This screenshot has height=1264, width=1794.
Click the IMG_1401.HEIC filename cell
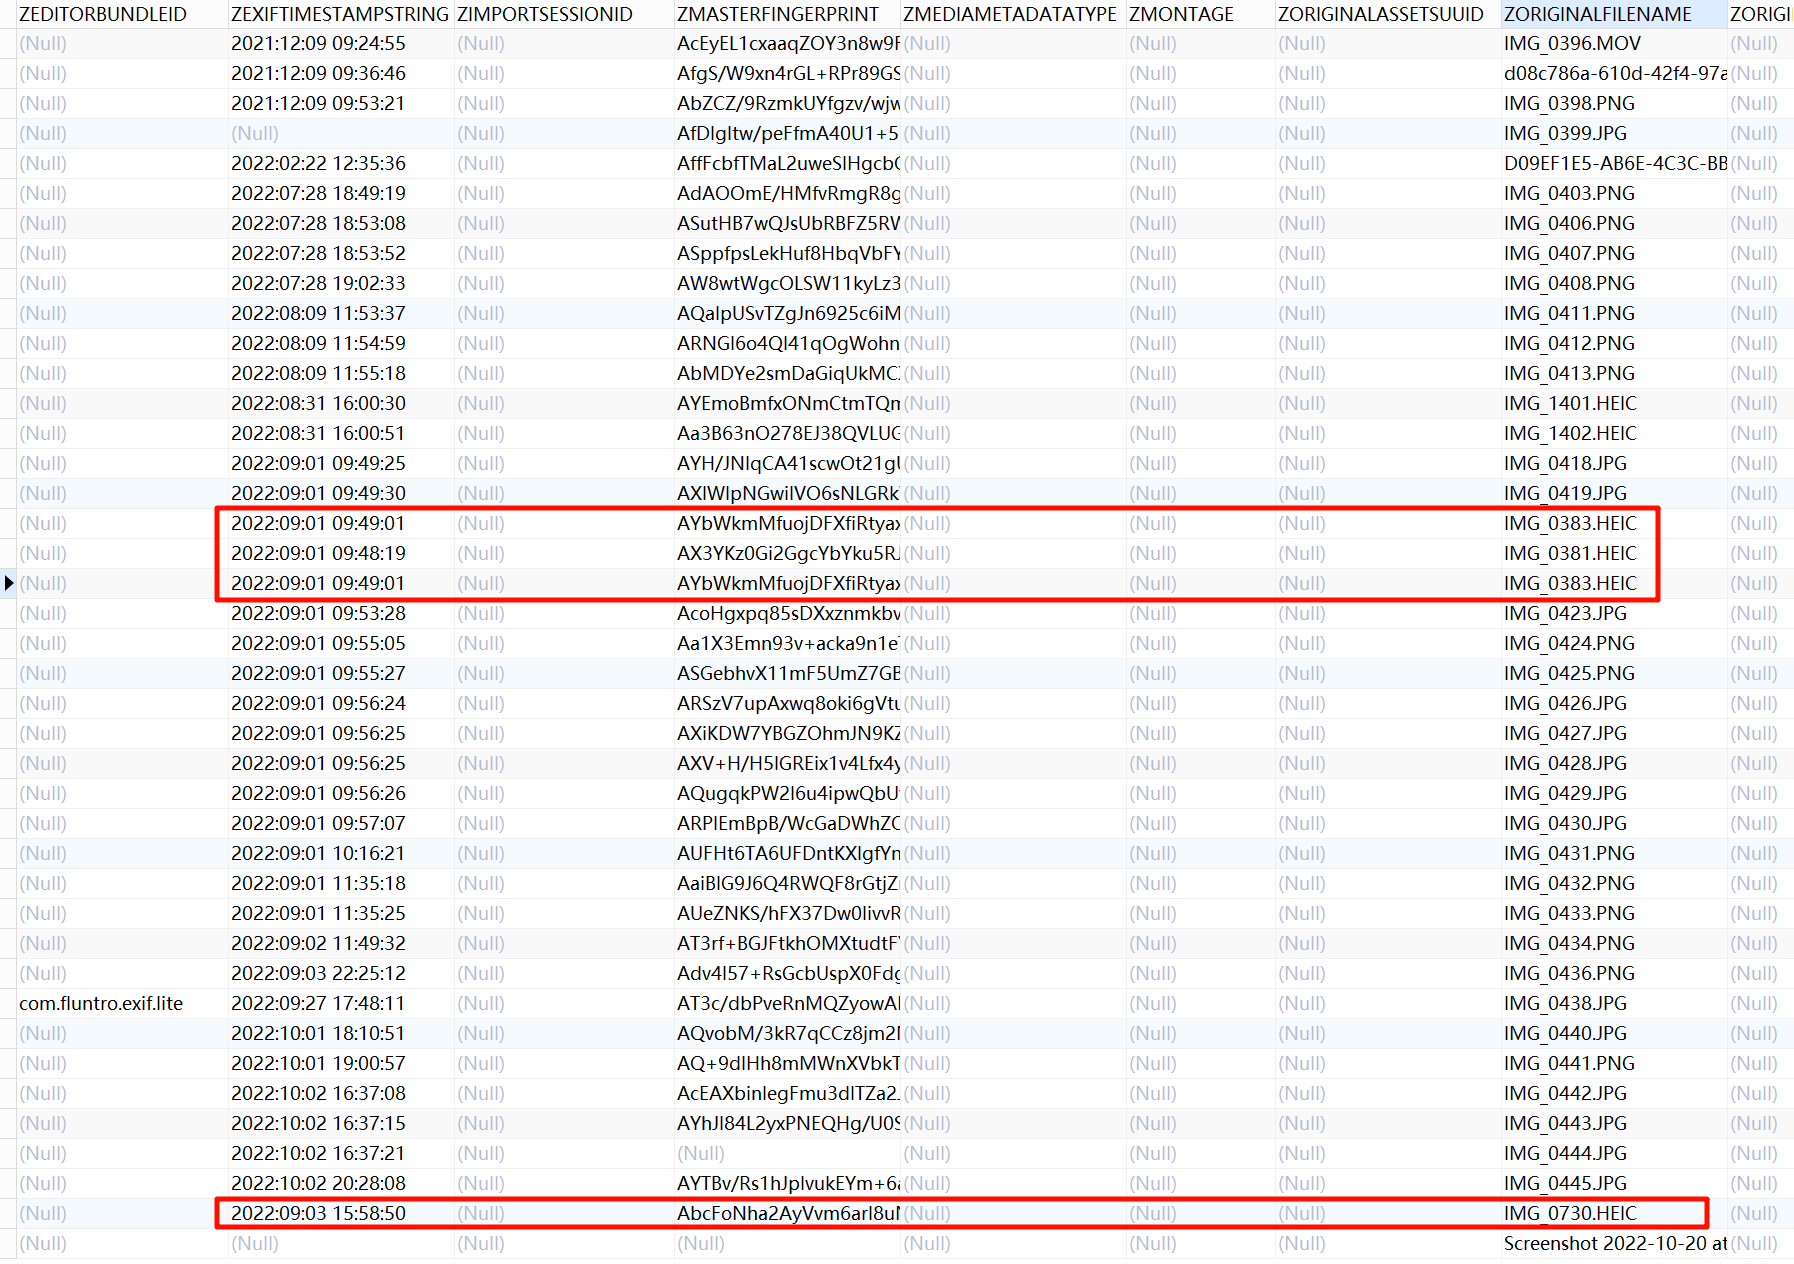click(1570, 403)
